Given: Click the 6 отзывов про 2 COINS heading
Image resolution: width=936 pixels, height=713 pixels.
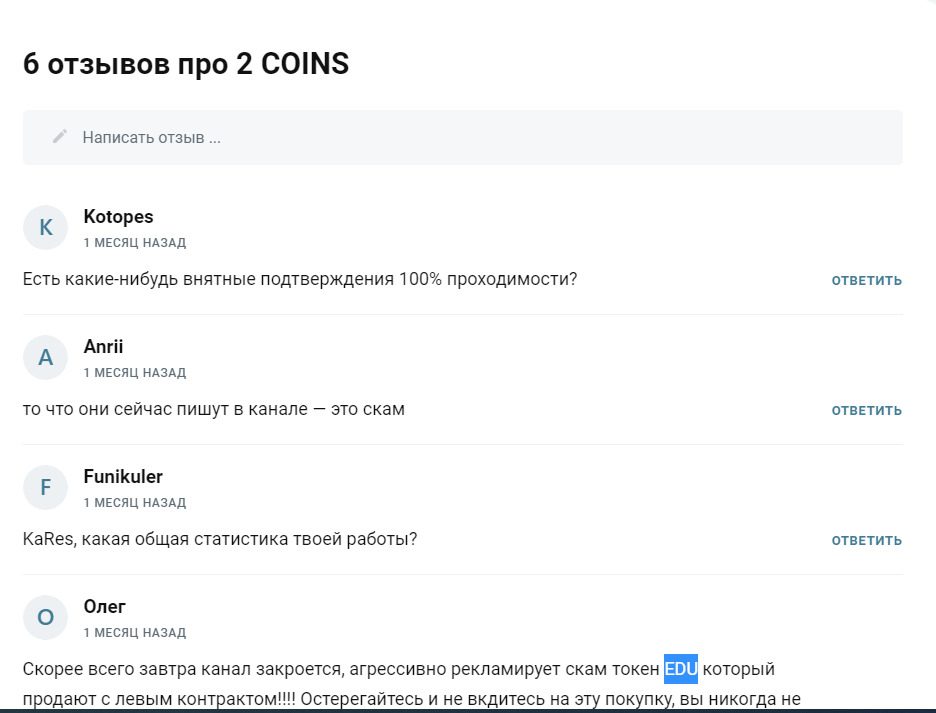Looking at the screenshot, I should [186, 64].
